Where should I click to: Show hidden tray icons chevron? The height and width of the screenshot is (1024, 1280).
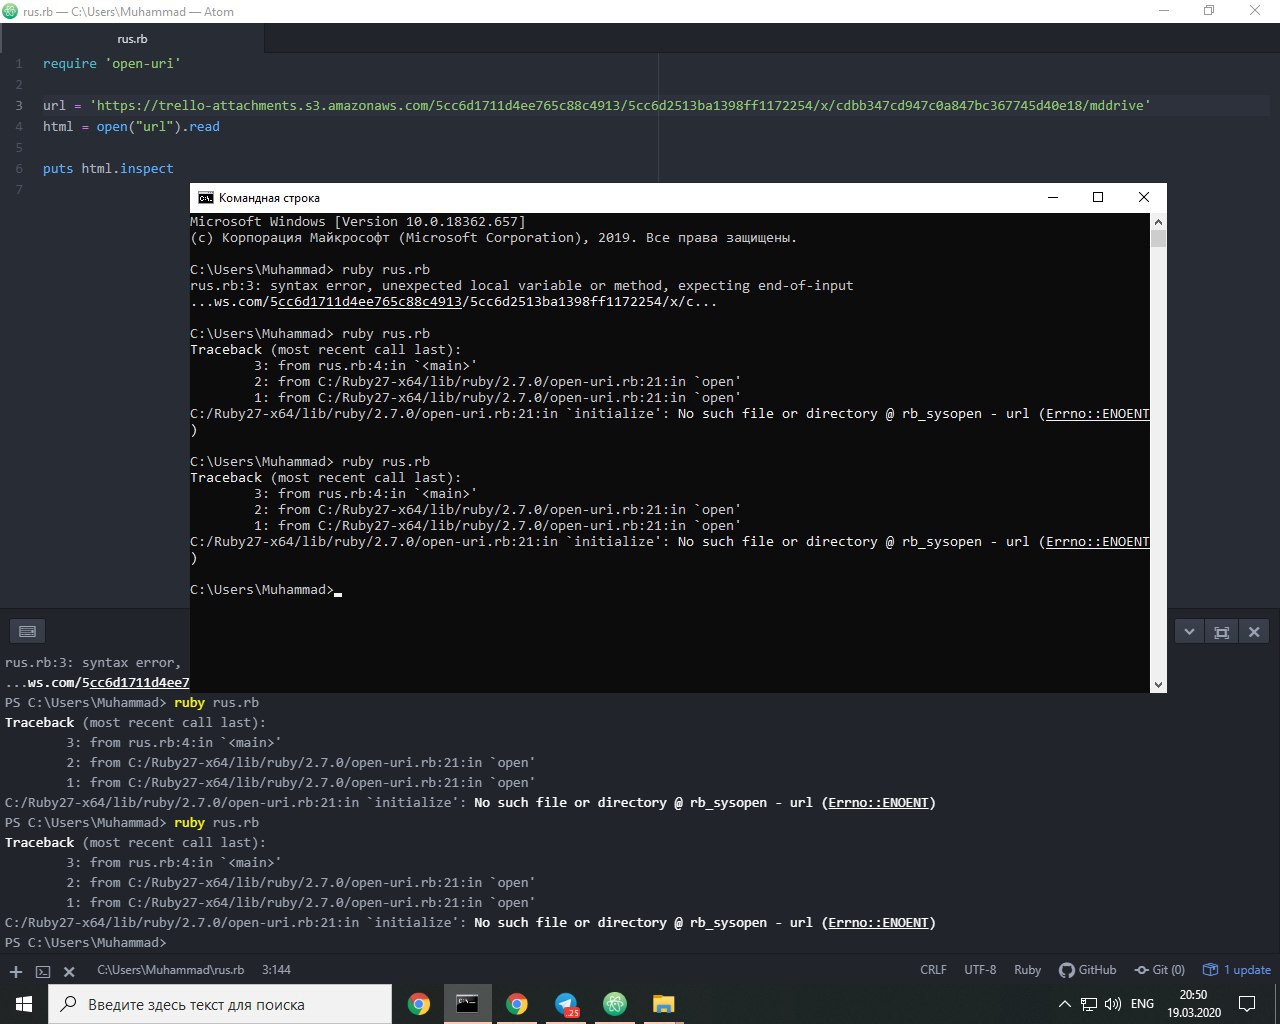[1065, 1004]
